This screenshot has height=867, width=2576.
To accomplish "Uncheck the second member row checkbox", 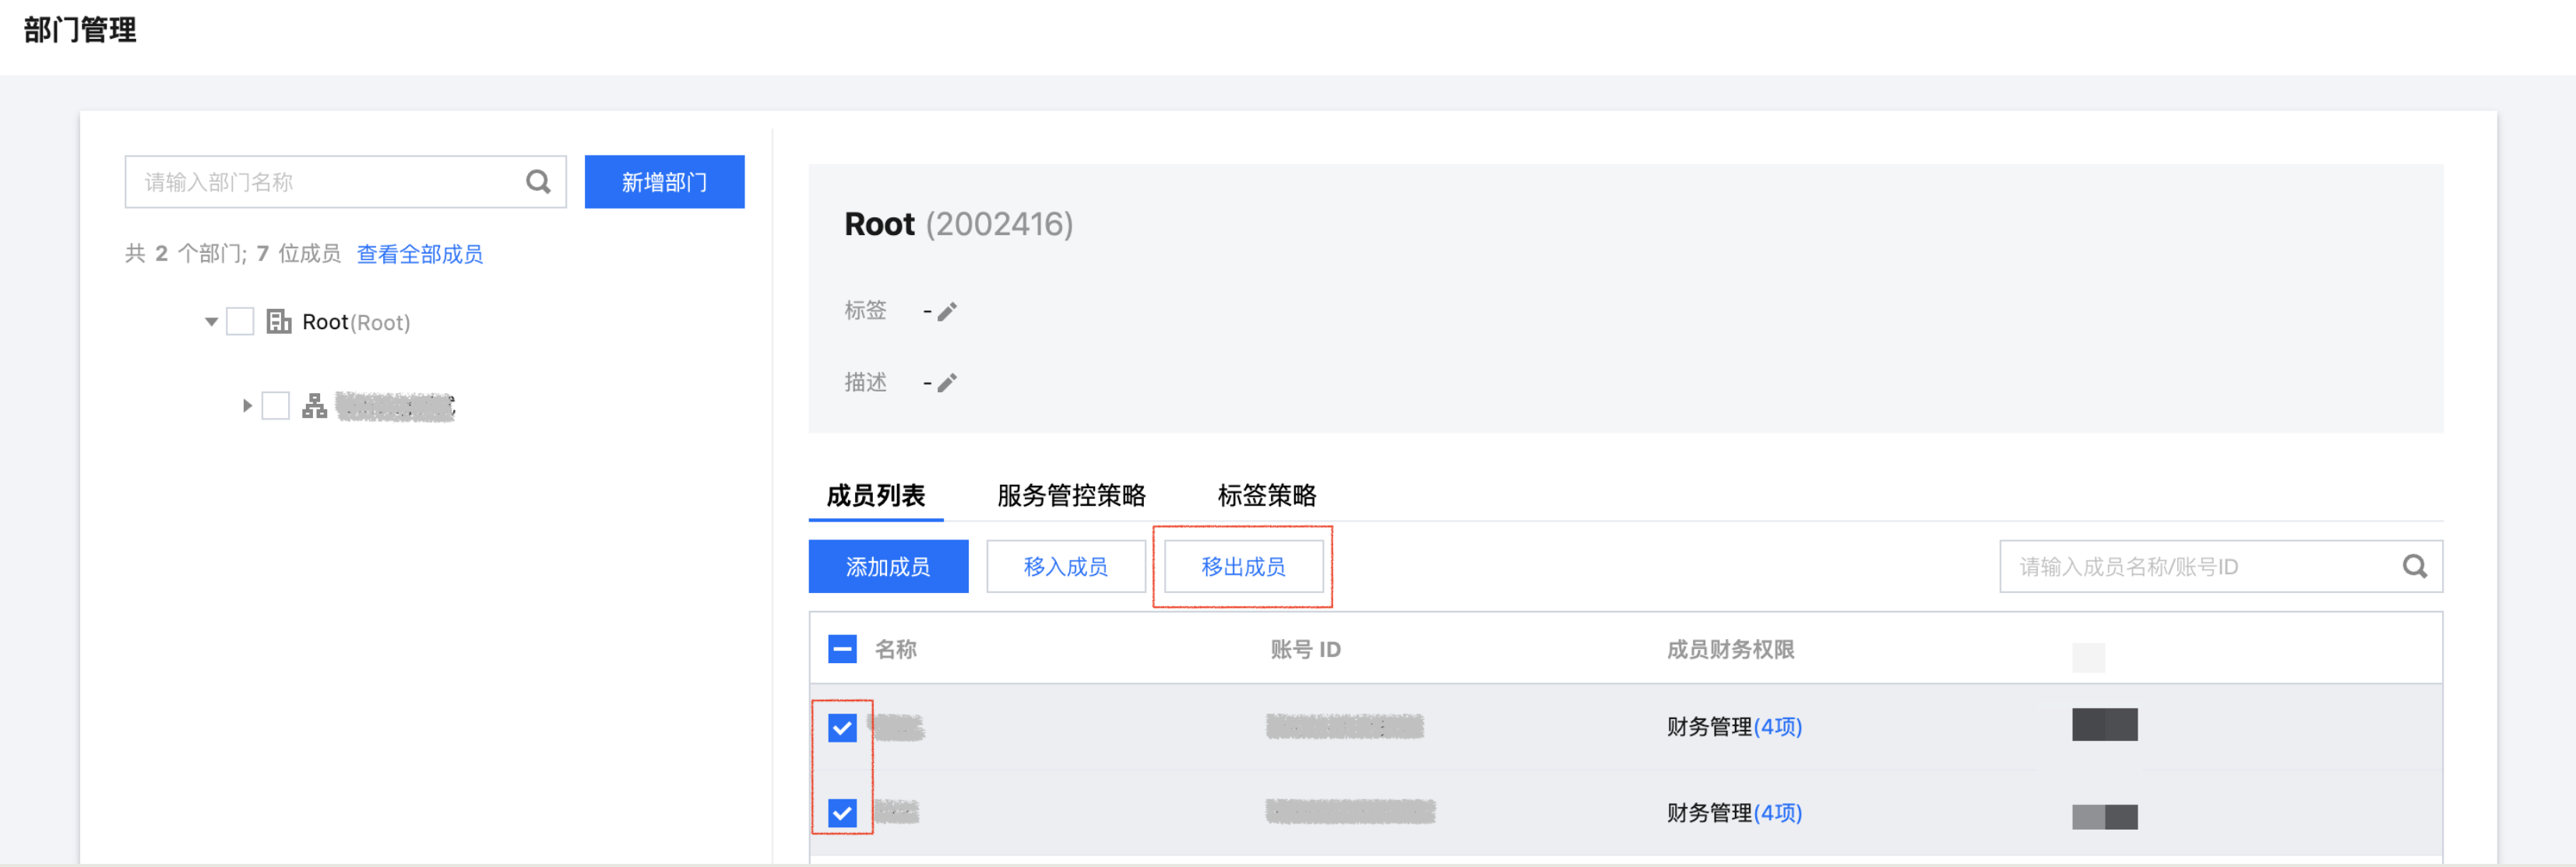I will pyautogui.click(x=842, y=813).
